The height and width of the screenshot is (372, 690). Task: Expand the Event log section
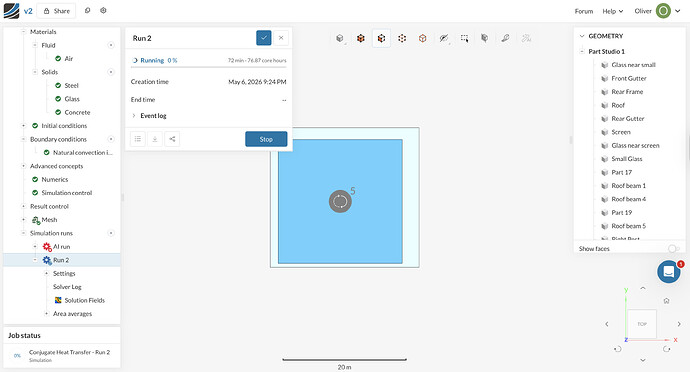point(149,115)
